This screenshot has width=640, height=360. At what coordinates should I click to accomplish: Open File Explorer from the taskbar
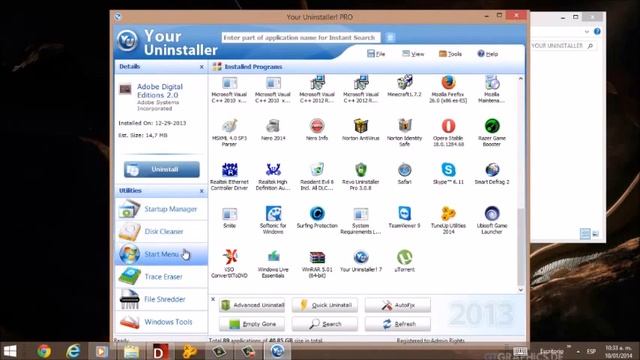coord(132,351)
